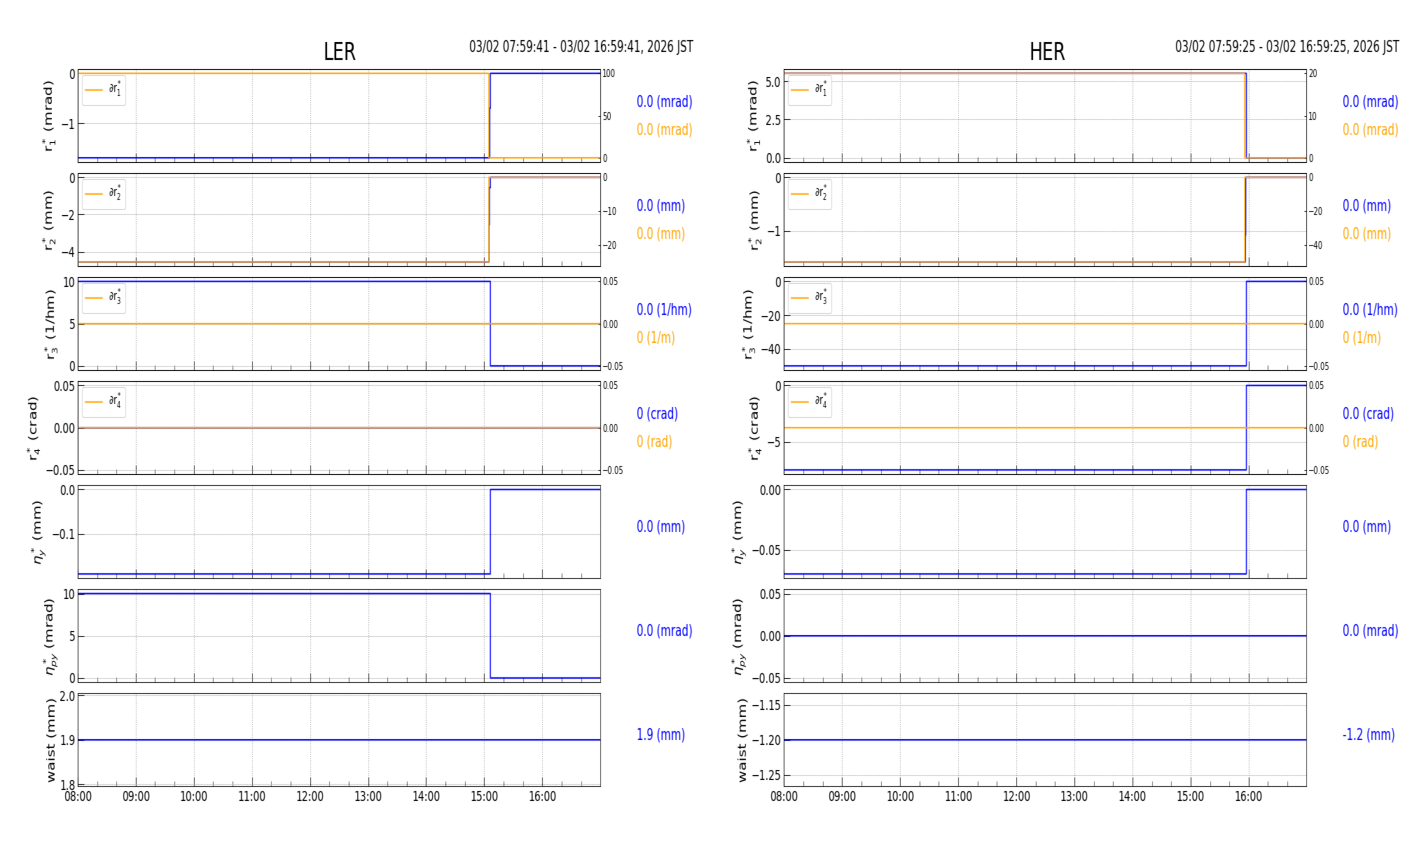The height and width of the screenshot is (864, 1412).
Task: Click the LER panel title
Action: pos(339,52)
